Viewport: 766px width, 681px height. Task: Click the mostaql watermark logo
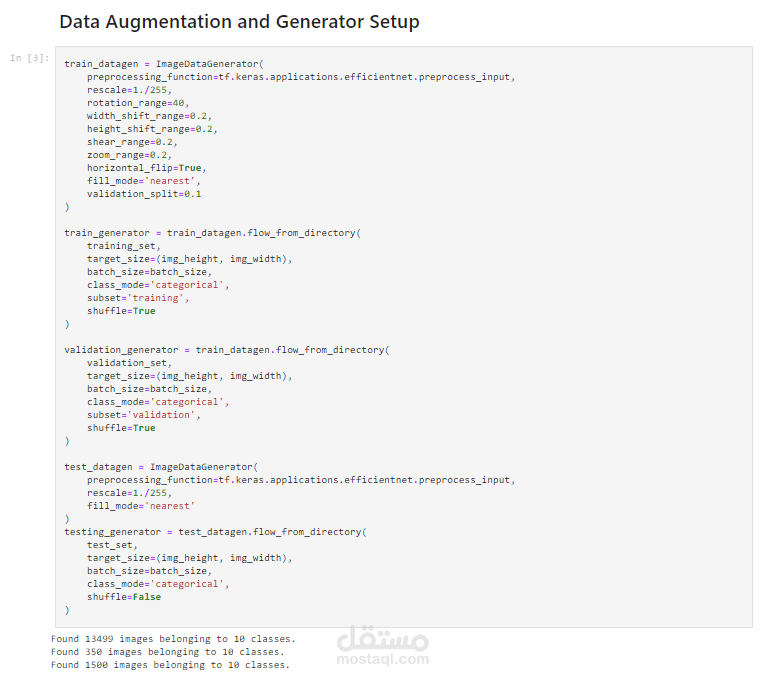point(384,637)
